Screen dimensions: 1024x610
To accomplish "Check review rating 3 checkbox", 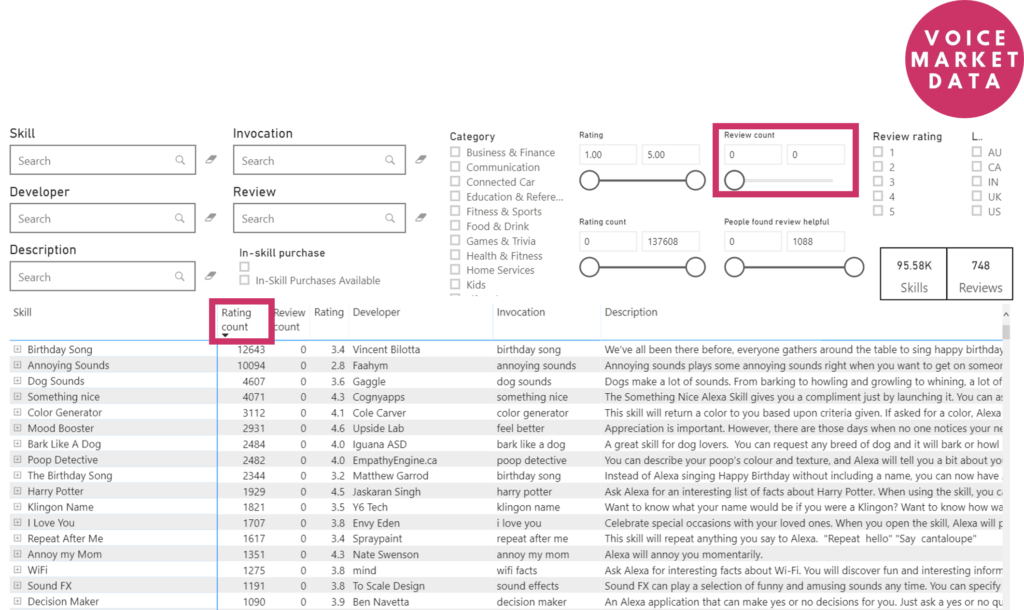I will [878, 181].
